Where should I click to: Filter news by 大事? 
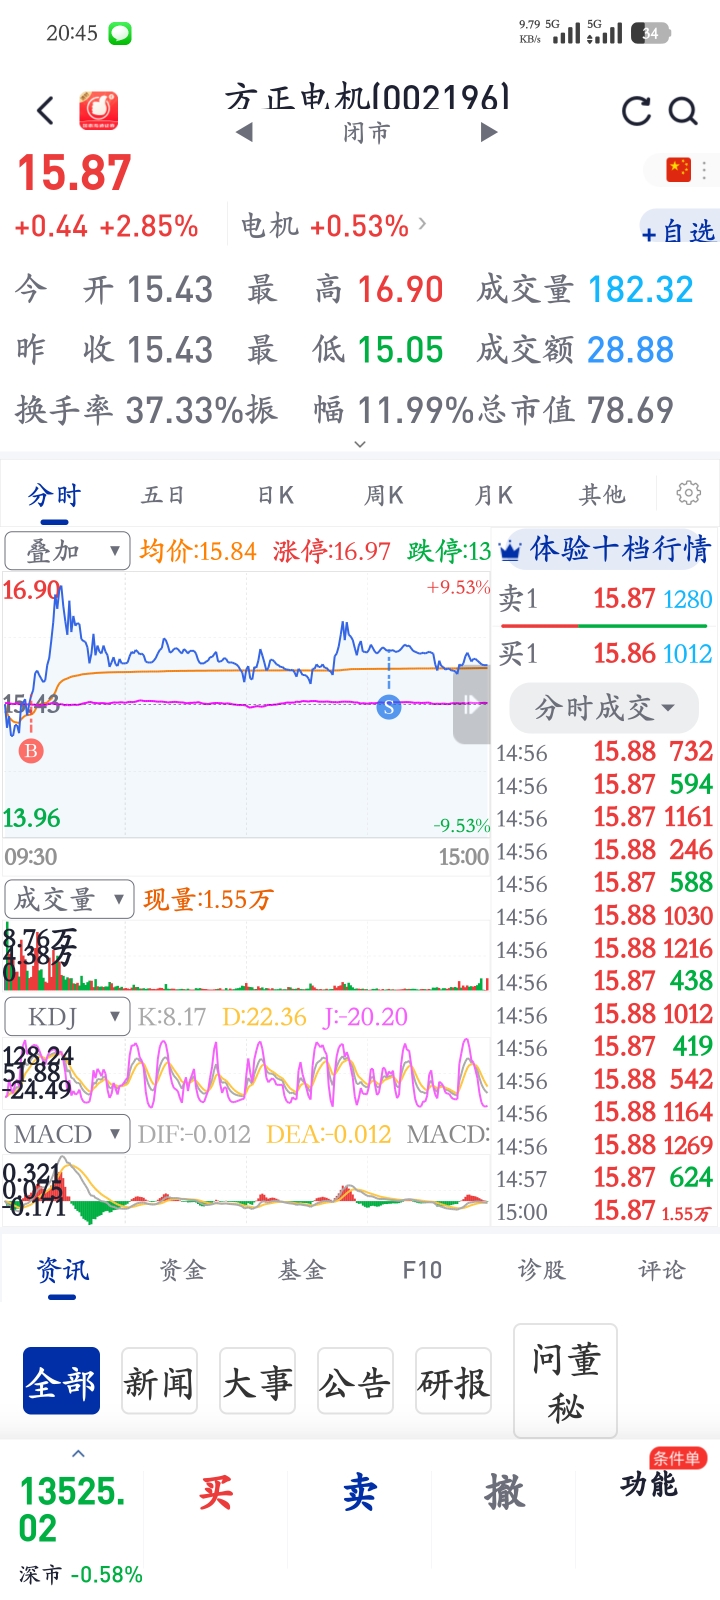(257, 1381)
